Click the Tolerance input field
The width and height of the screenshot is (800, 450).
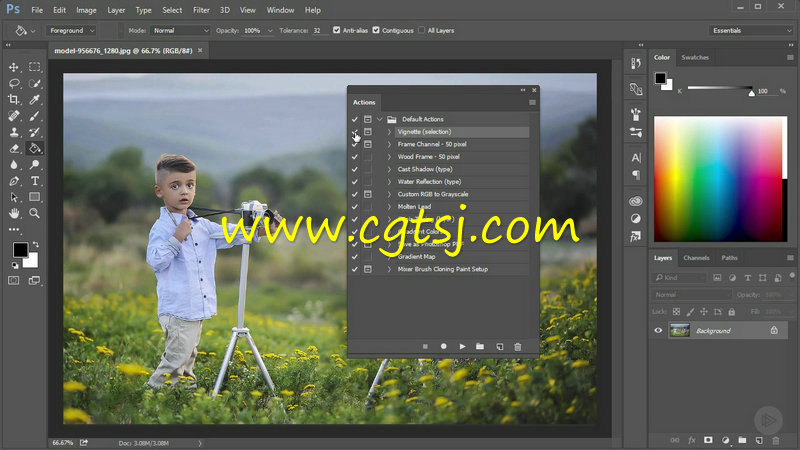pos(320,31)
